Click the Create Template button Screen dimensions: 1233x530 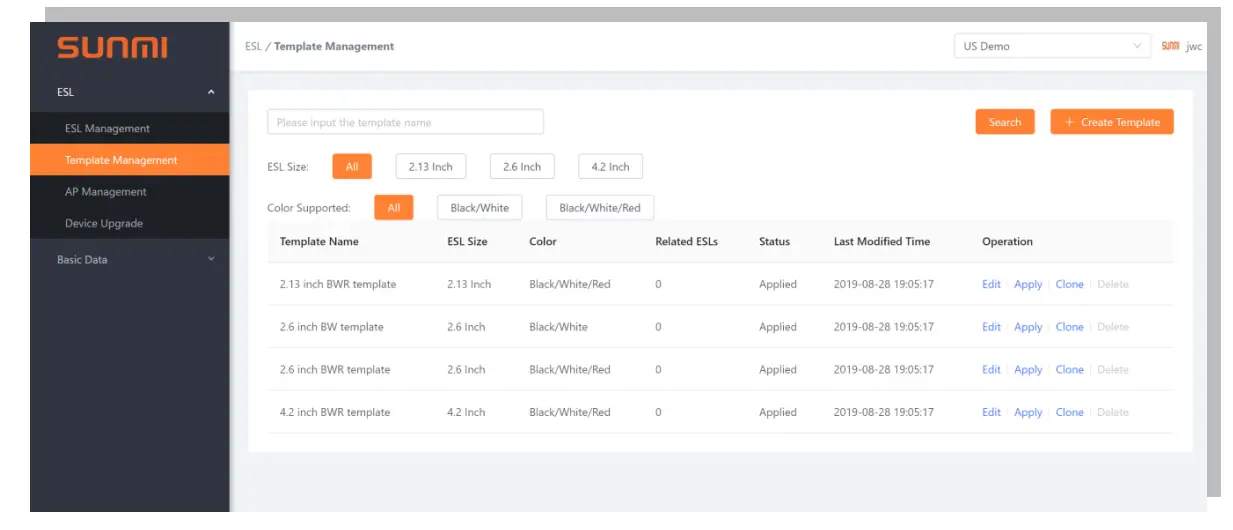click(1111, 122)
